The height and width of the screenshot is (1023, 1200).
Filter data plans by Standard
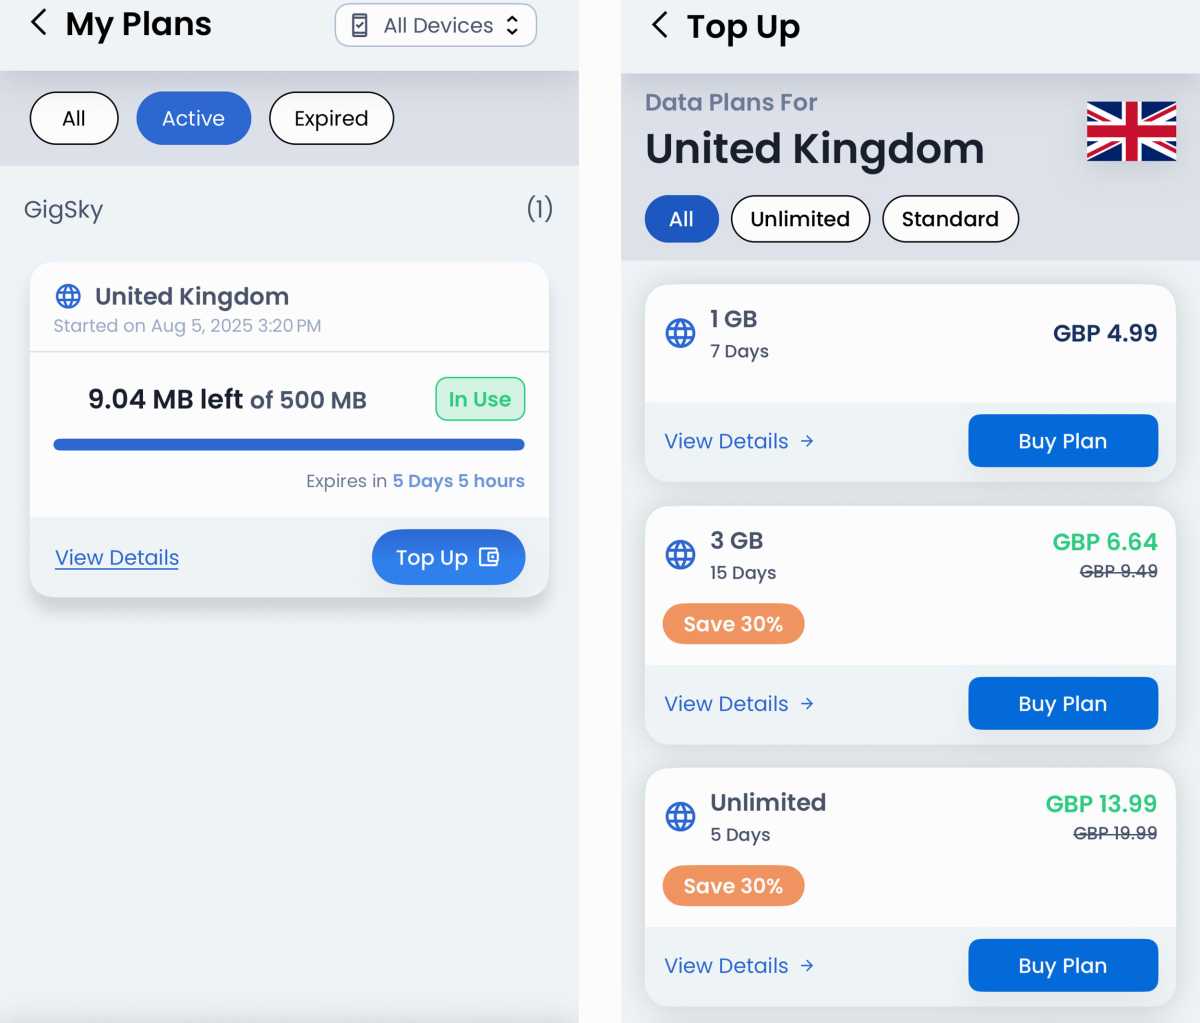click(x=950, y=219)
